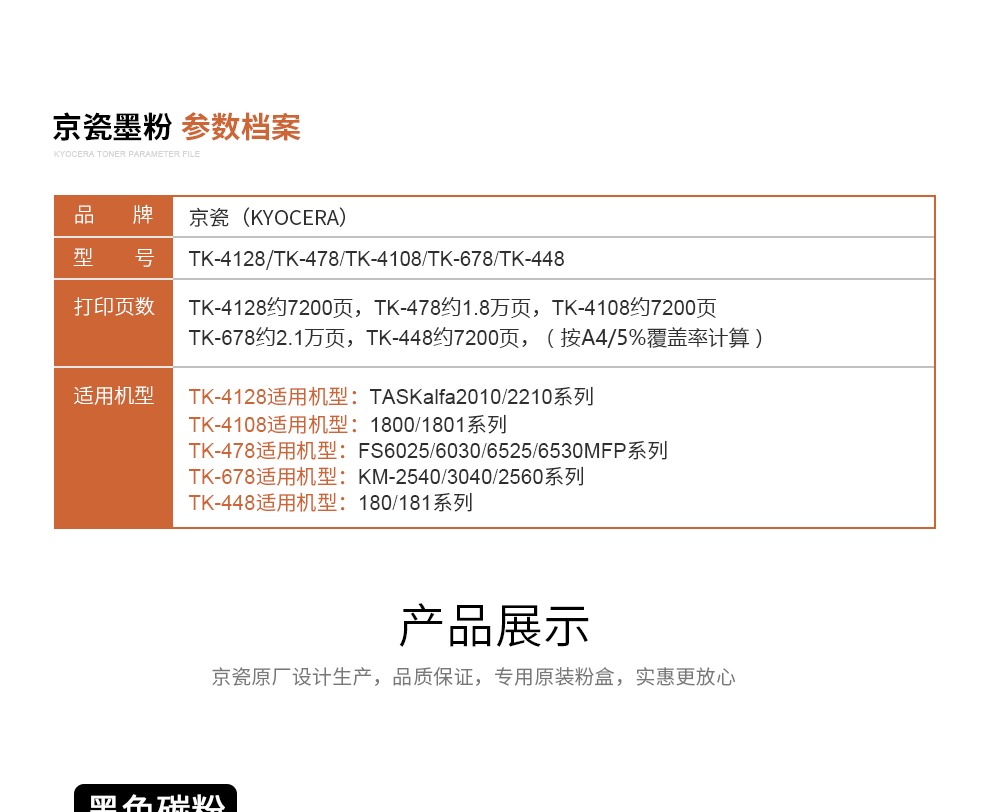Click the TK-678适用机型 KM-2540 line
This screenshot has width=990, height=812.
click(386, 477)
